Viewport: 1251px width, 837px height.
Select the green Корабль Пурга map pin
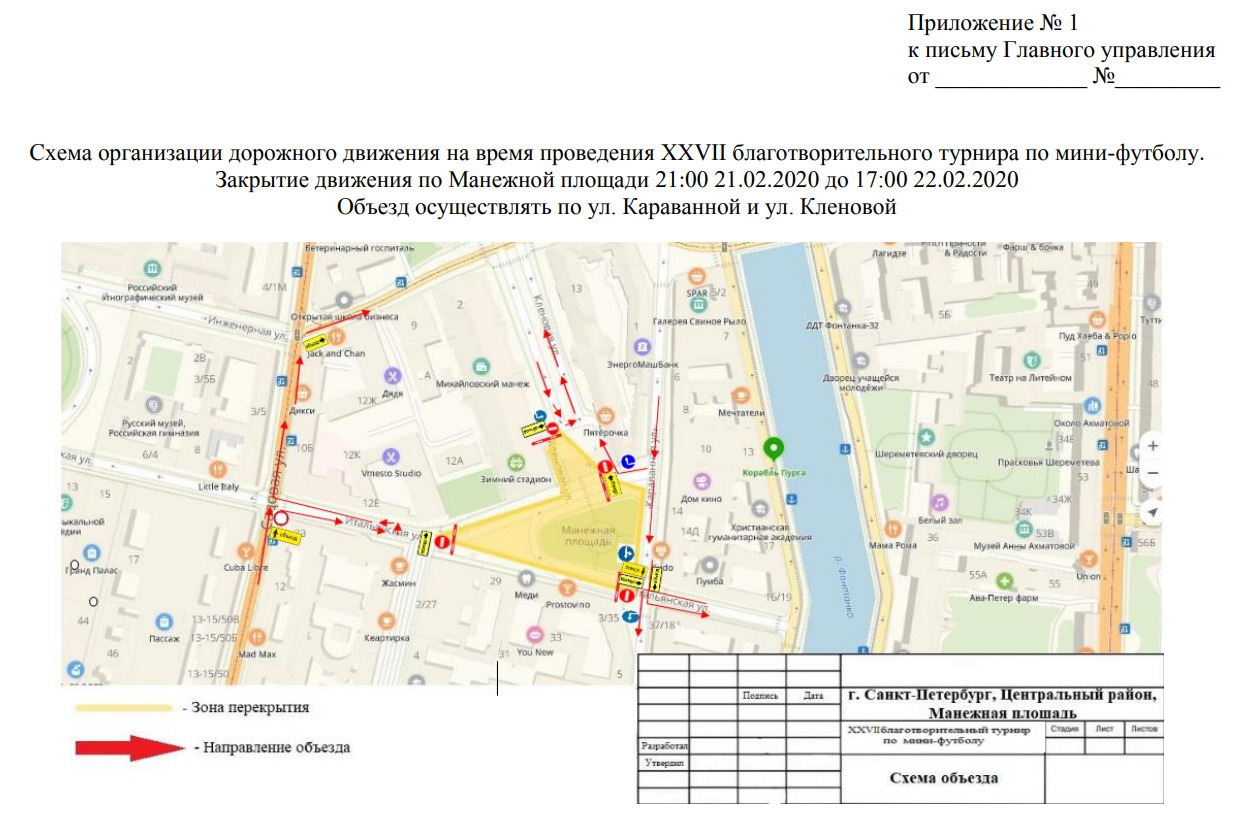click(x=772, y=450)
